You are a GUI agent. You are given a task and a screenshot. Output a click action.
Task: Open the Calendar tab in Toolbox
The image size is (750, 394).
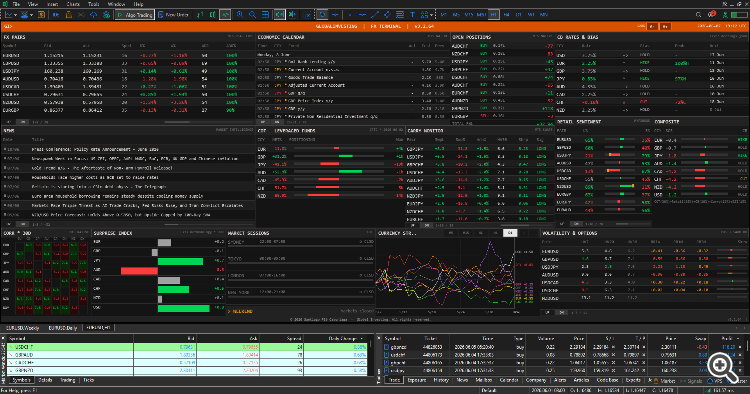(509, 380)
